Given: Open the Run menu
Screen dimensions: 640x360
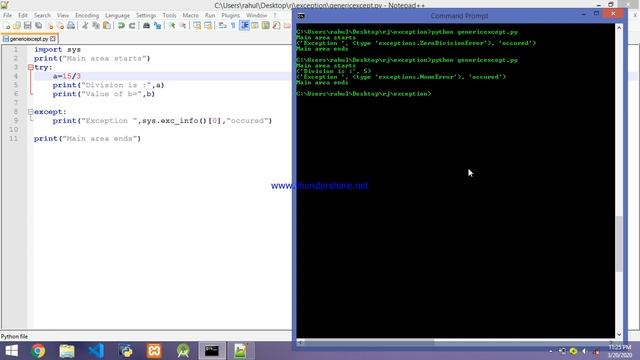Looking at the screenshot, I should tap(210, 16).
